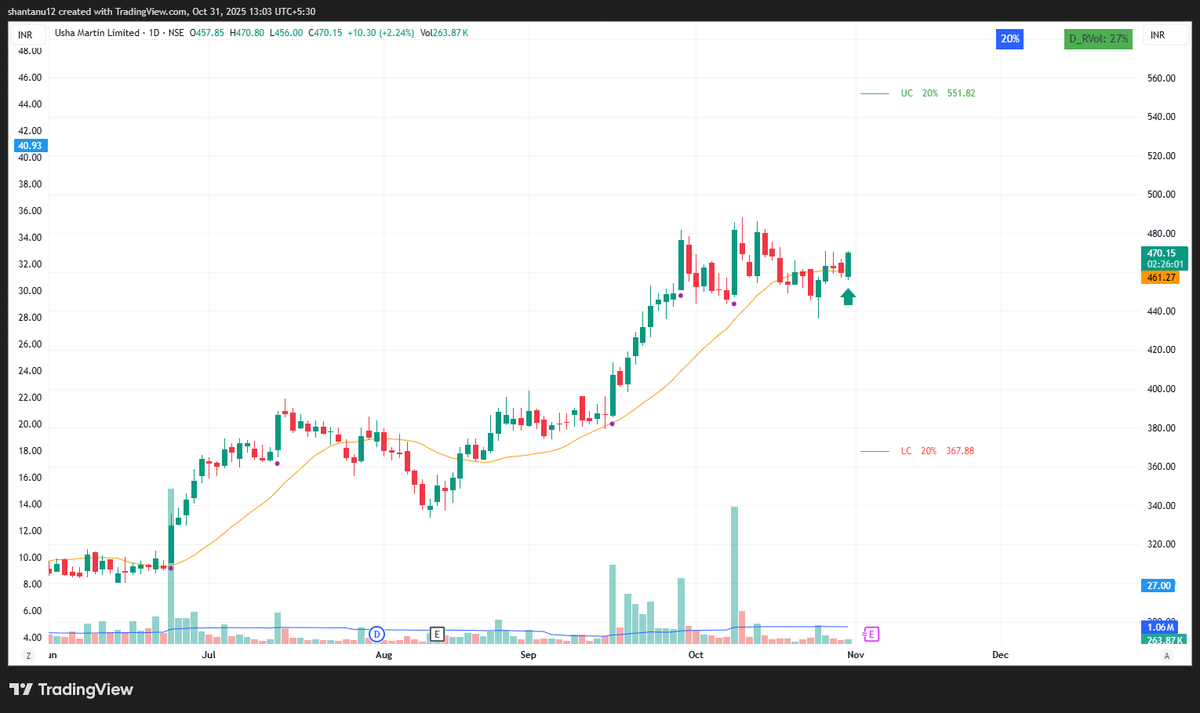The height and width of the screenshot is (713, 1200).
Task: Click the O457.85 open value
Action: [x=208, y=33]
